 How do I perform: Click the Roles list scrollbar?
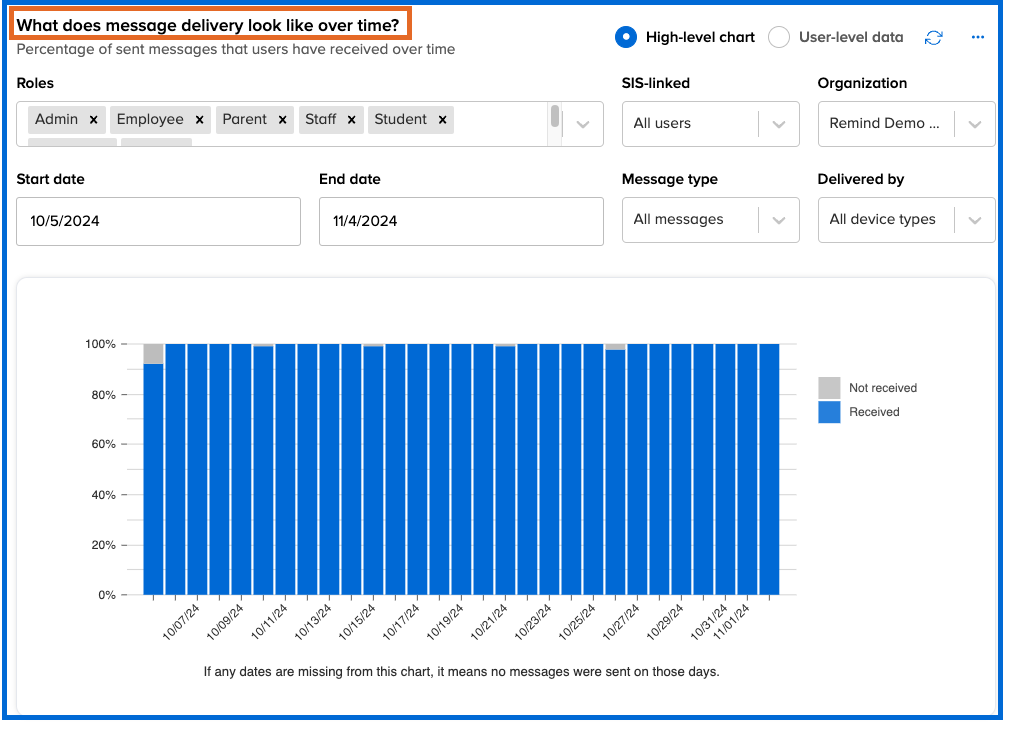pyautogui.click(x=554, y=116)
